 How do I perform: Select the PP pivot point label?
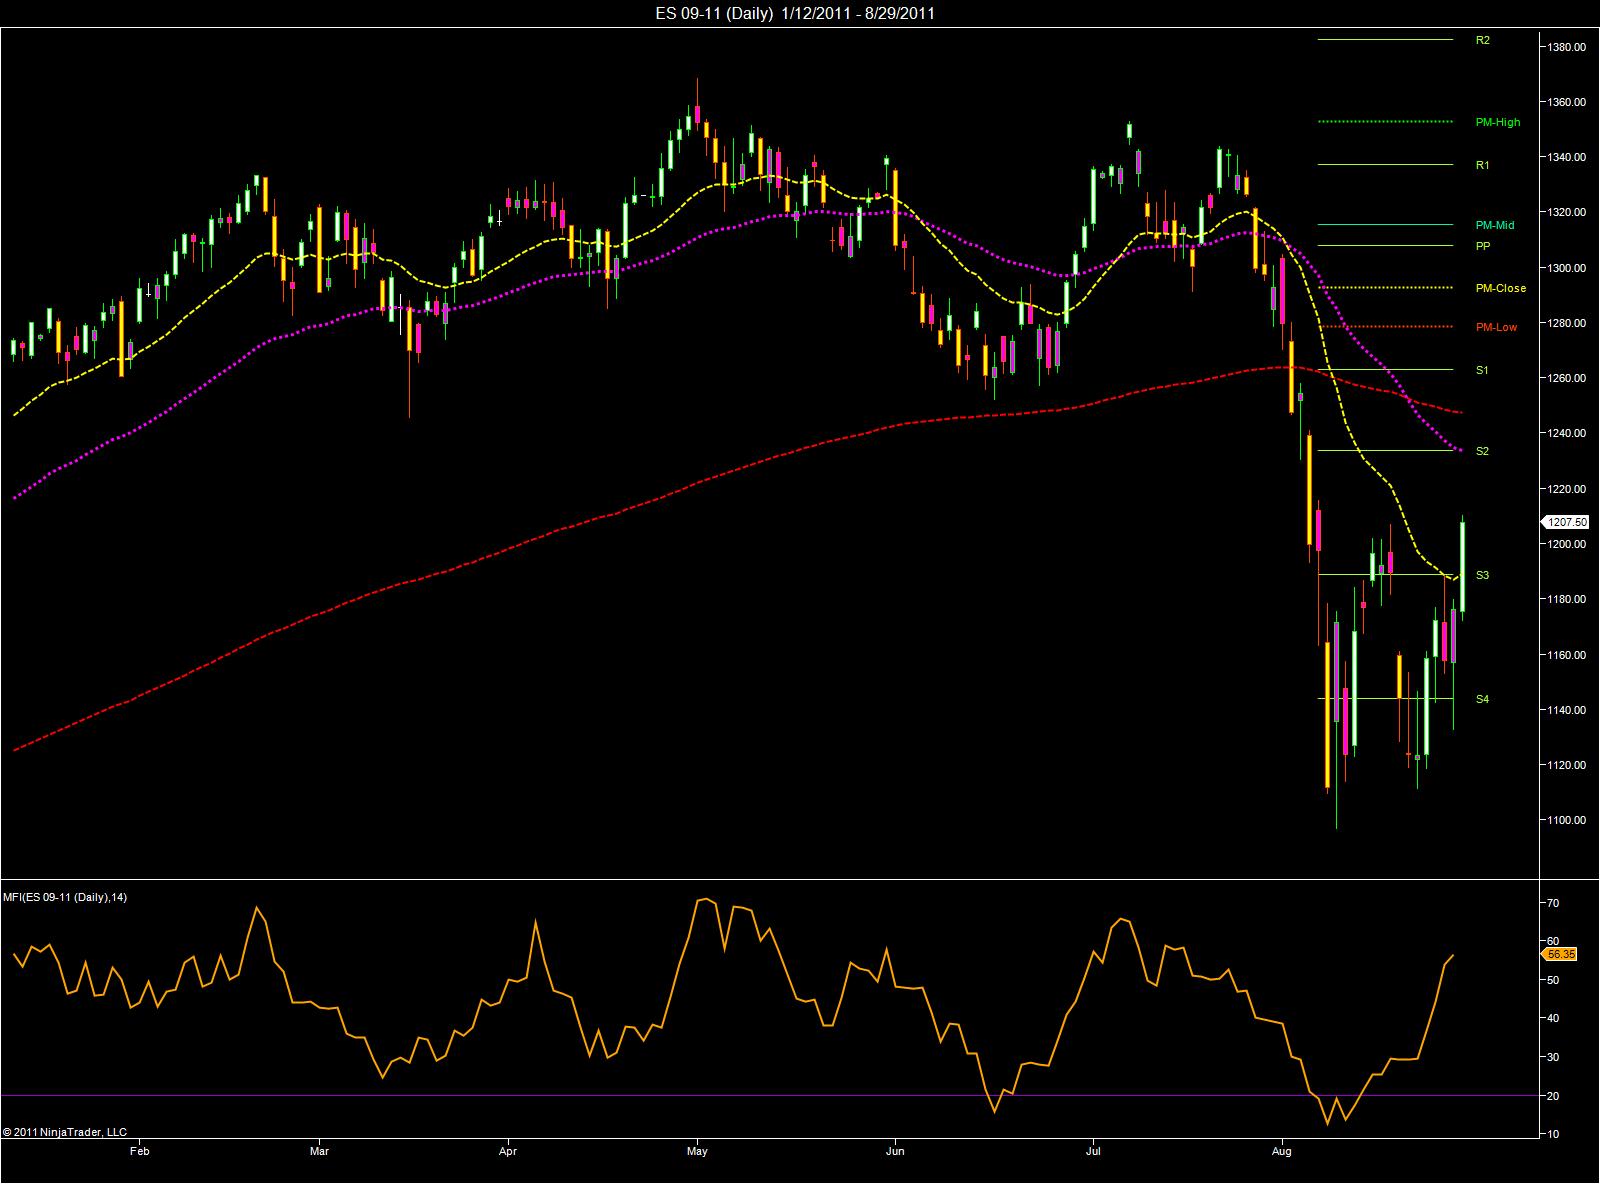point(1482,246)
